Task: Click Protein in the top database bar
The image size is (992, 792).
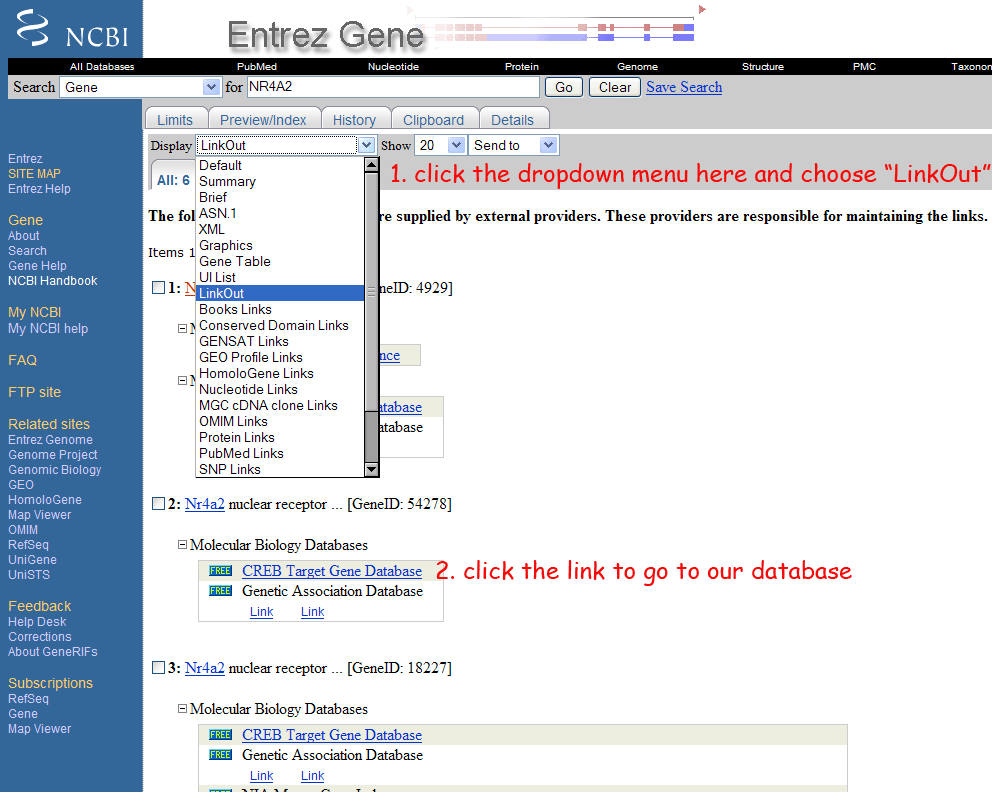Action: click(x=522, y=66)
